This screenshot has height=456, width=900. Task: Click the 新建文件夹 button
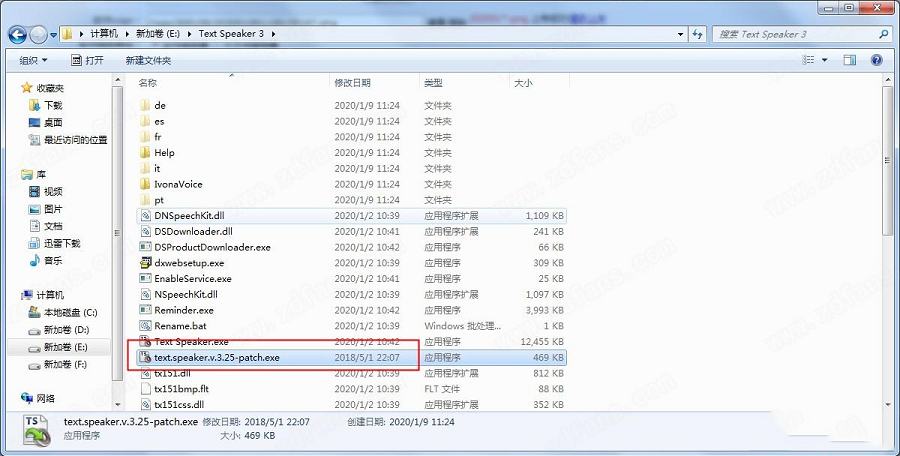(148, 60)
